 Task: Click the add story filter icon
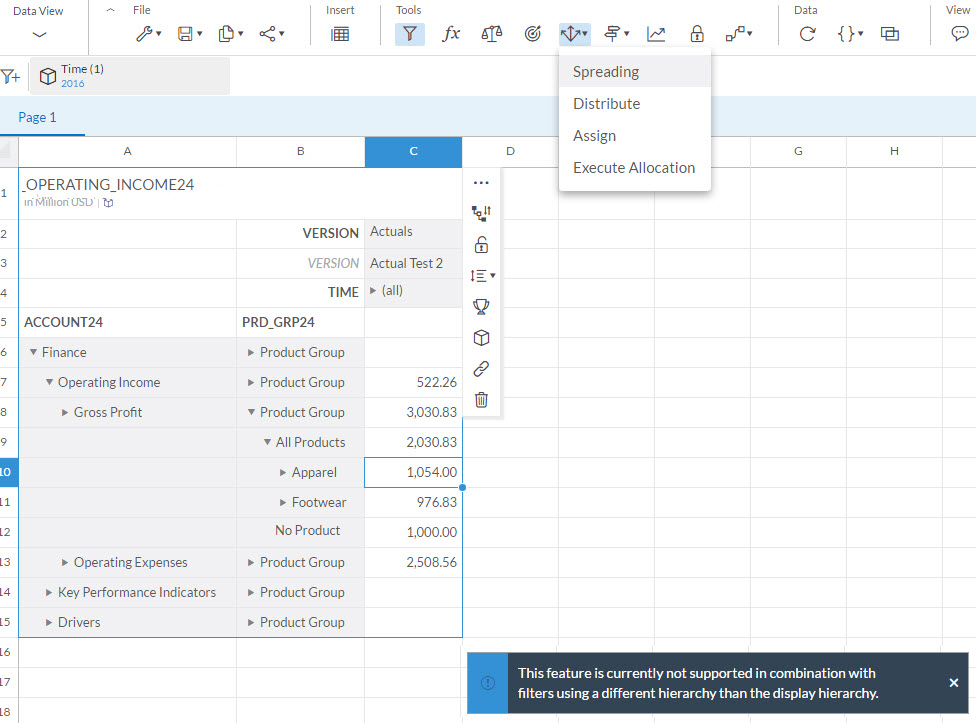[11, 77]
